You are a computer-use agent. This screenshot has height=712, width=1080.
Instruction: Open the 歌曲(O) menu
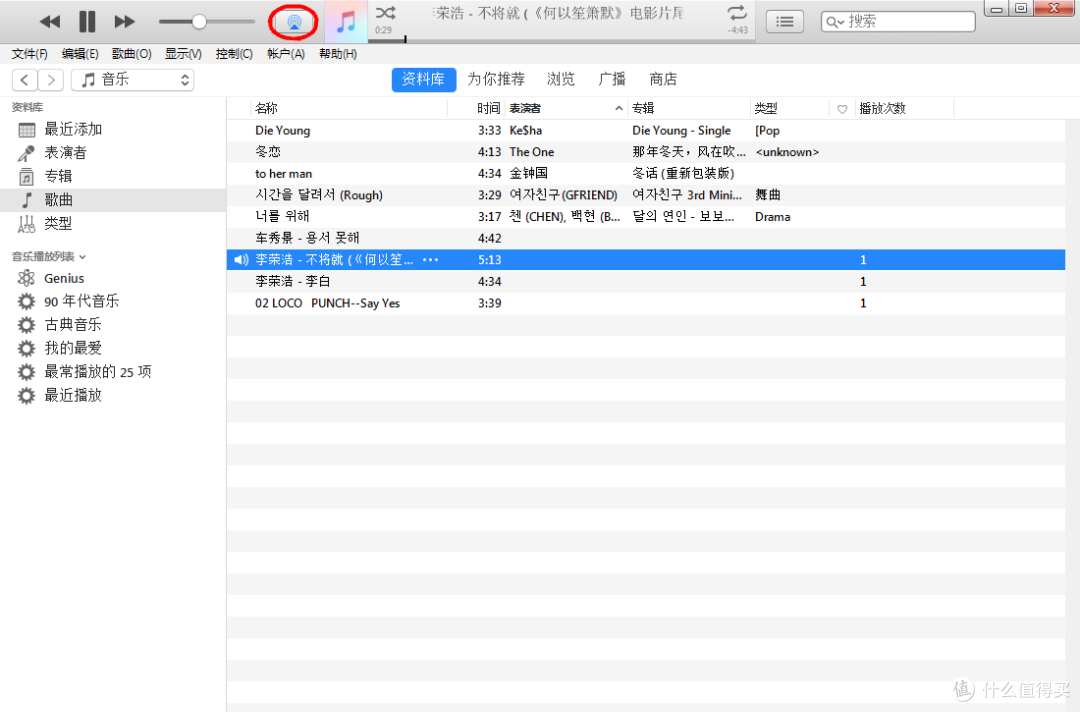click(x=132, y=54)
